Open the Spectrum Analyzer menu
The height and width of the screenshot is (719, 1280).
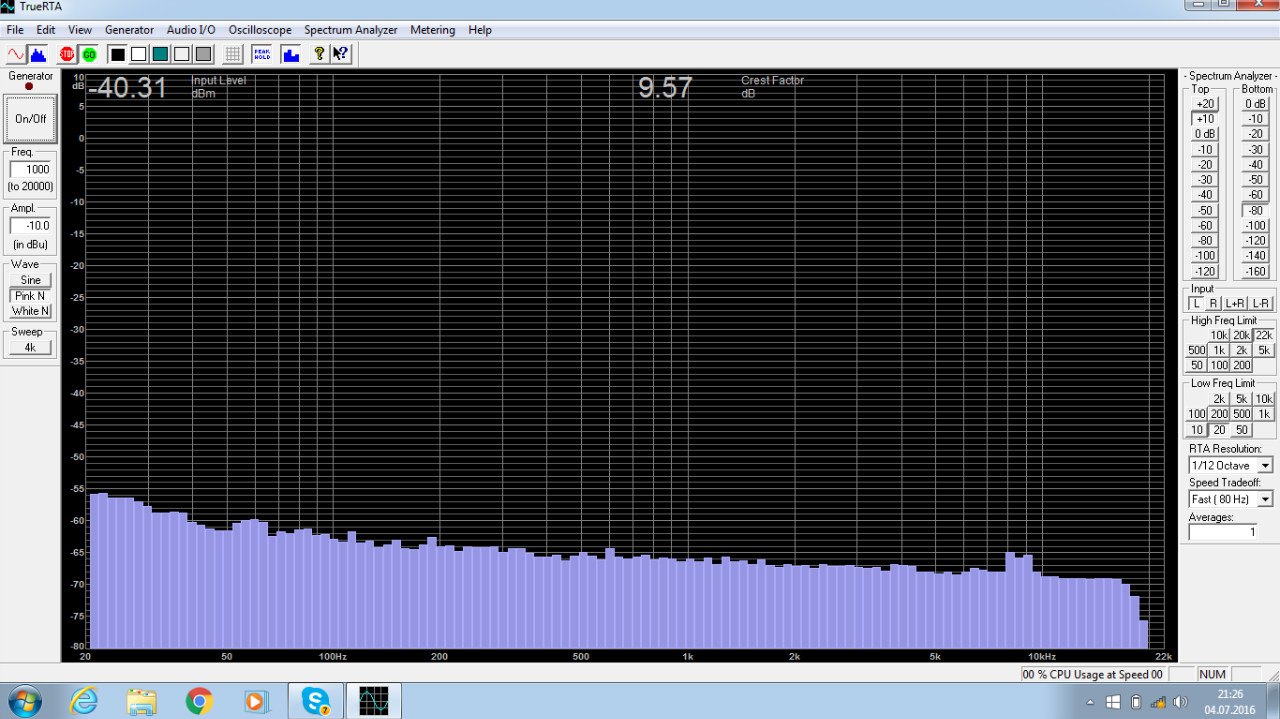click(x=351, y=30)
